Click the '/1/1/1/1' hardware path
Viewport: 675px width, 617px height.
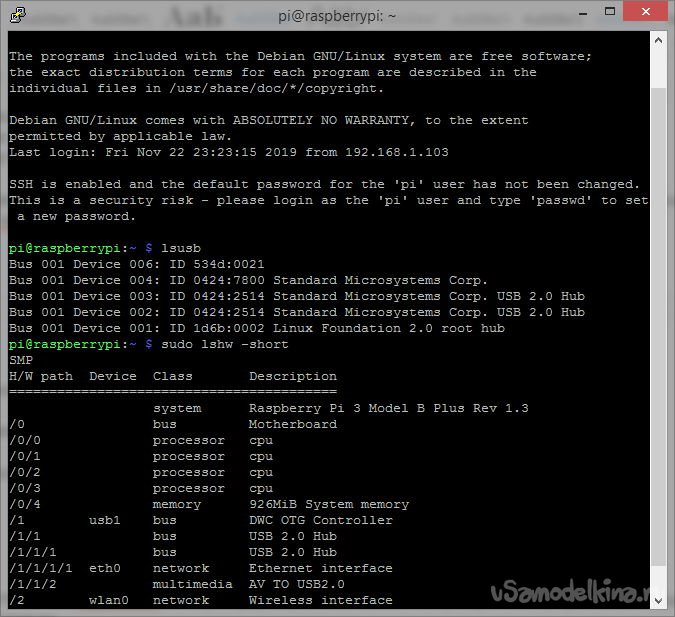pyautogui.click(x=41, y=568)
